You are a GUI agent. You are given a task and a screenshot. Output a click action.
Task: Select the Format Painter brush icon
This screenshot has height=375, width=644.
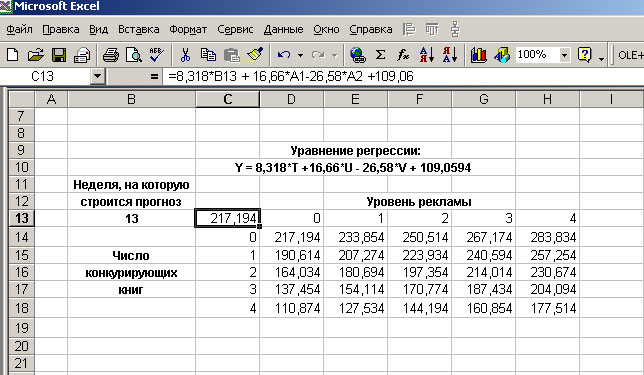(x=255, y=55)
